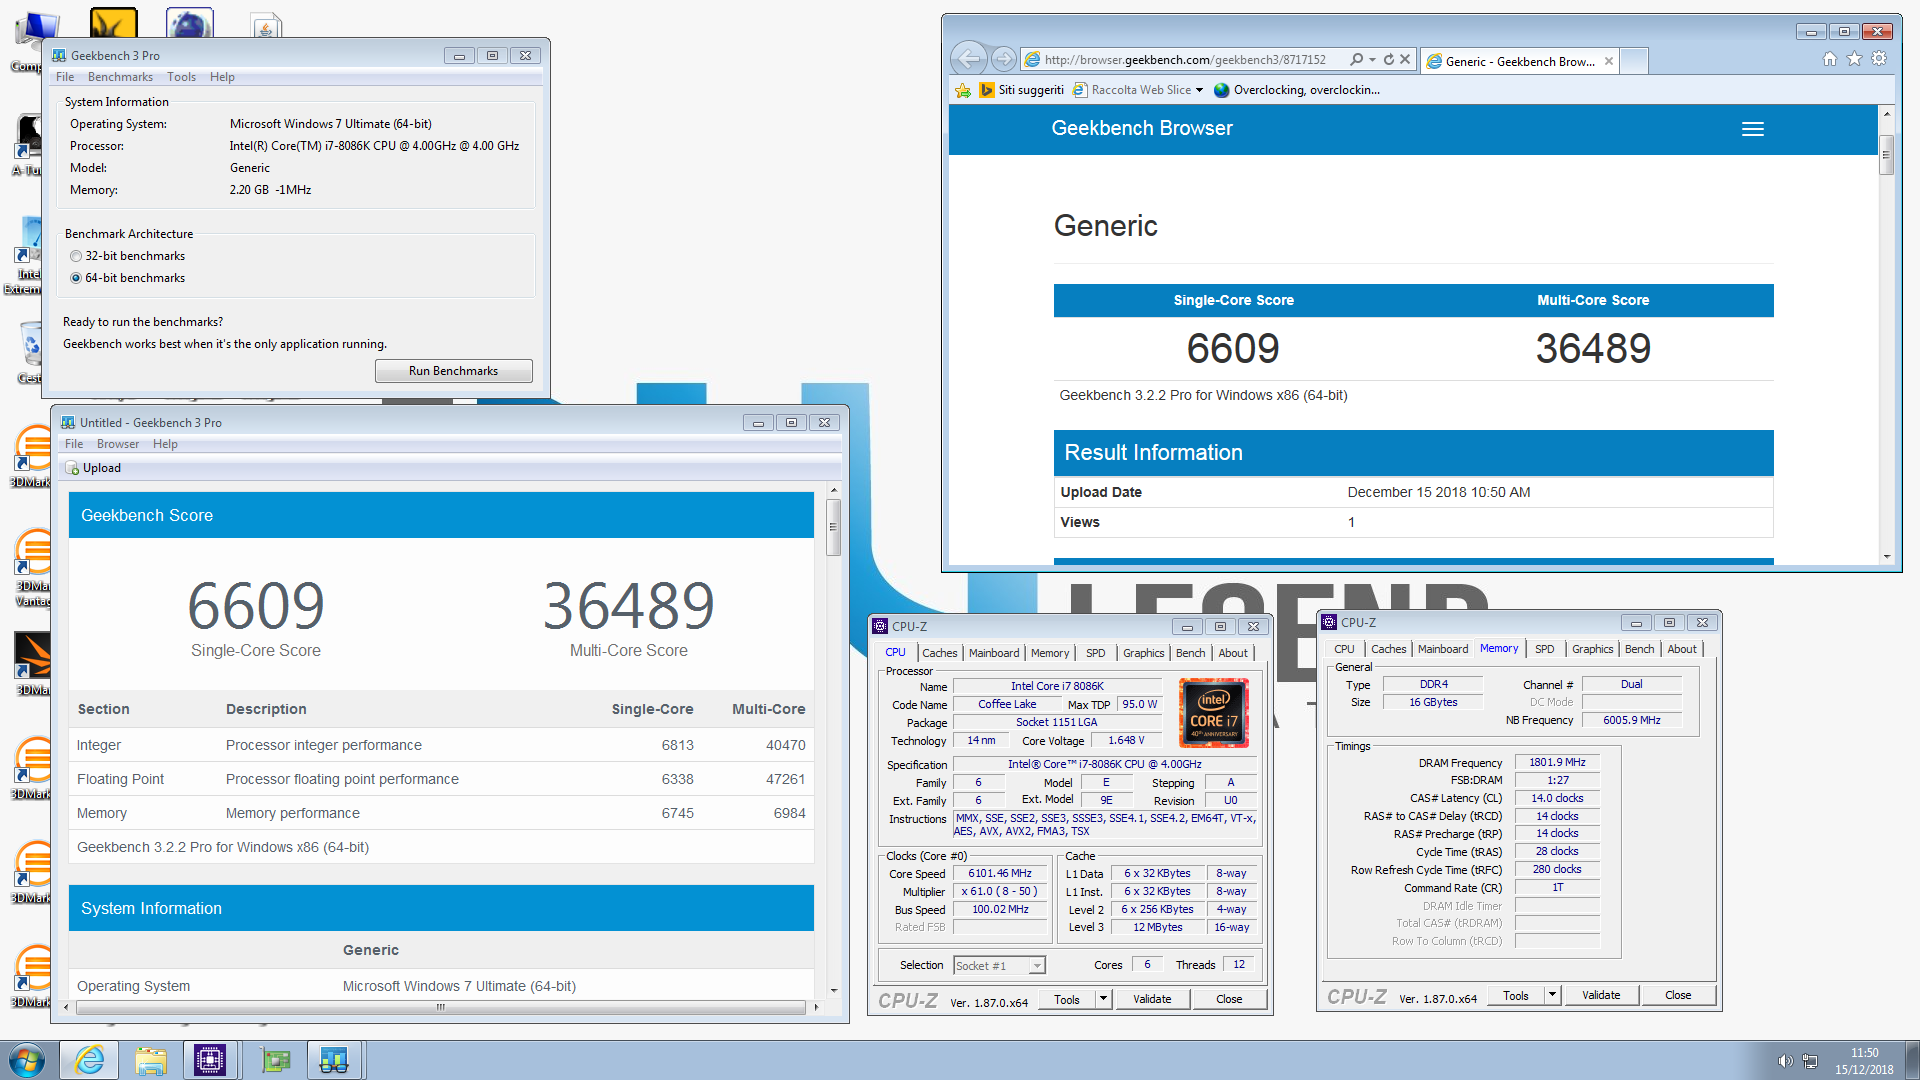Open the Geekbench Browser hamburger menu

[1752, 129]
